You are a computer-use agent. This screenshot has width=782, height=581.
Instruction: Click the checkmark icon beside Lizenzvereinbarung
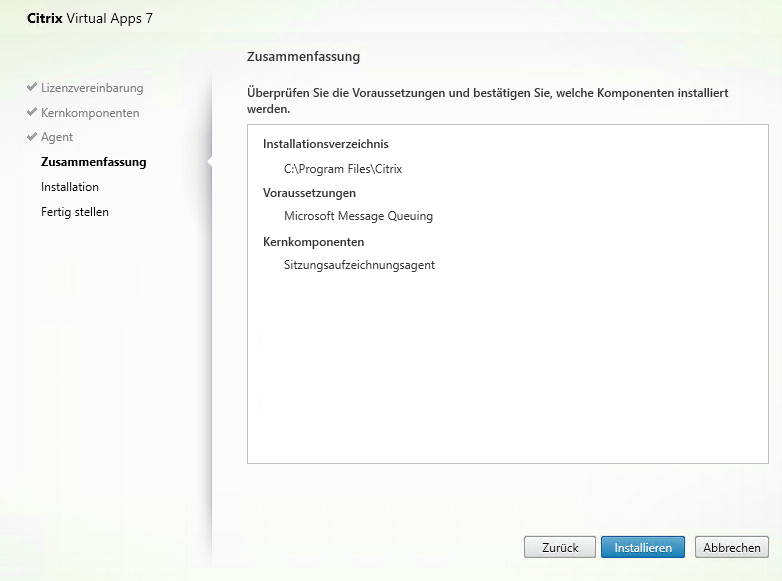[33, 88]
